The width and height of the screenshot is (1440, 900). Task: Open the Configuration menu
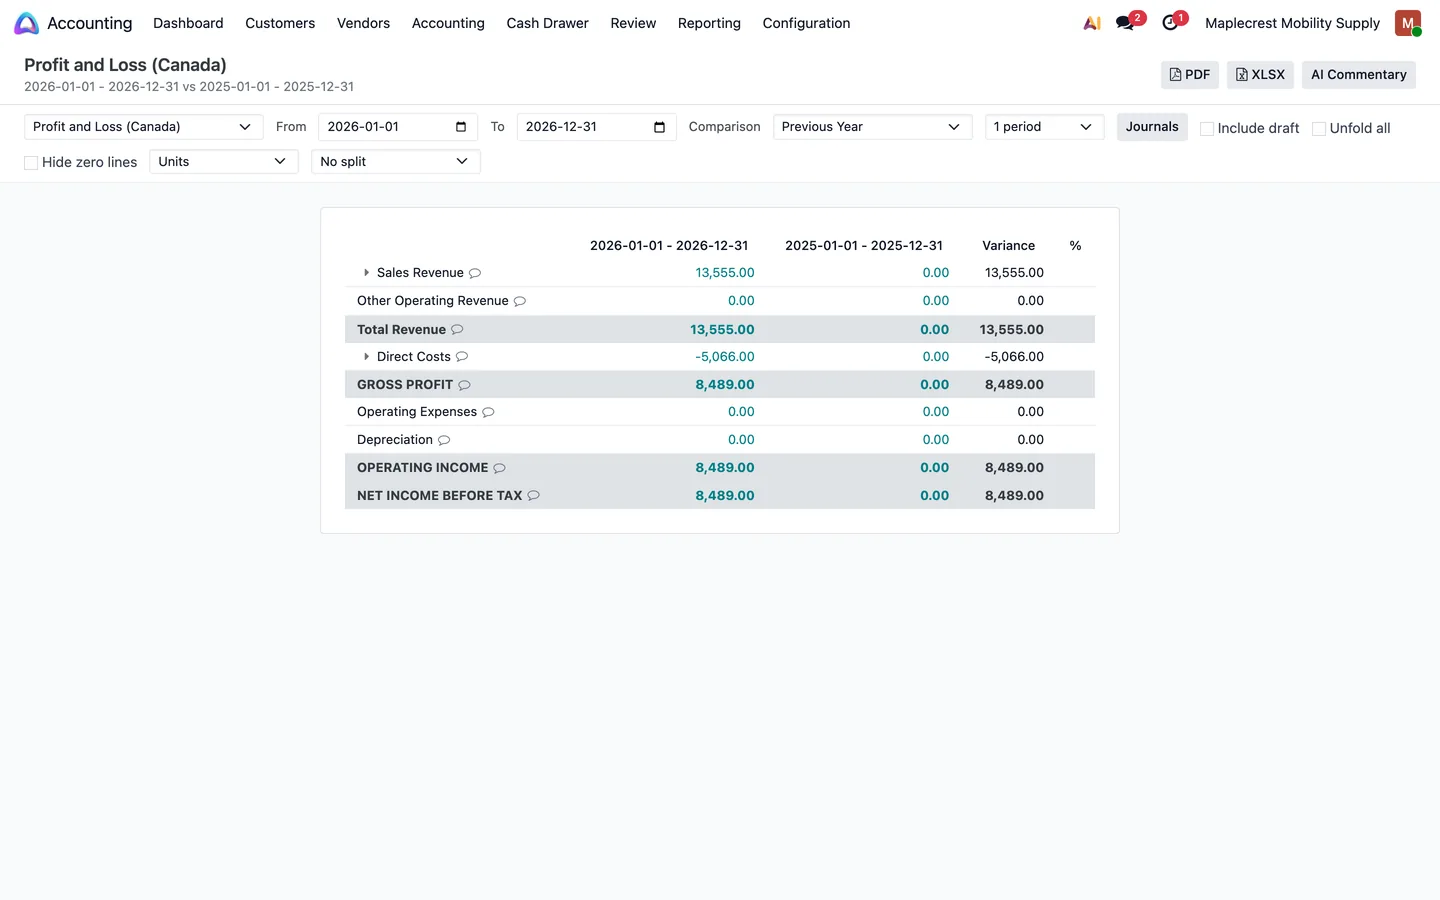(x=806, y=23)
